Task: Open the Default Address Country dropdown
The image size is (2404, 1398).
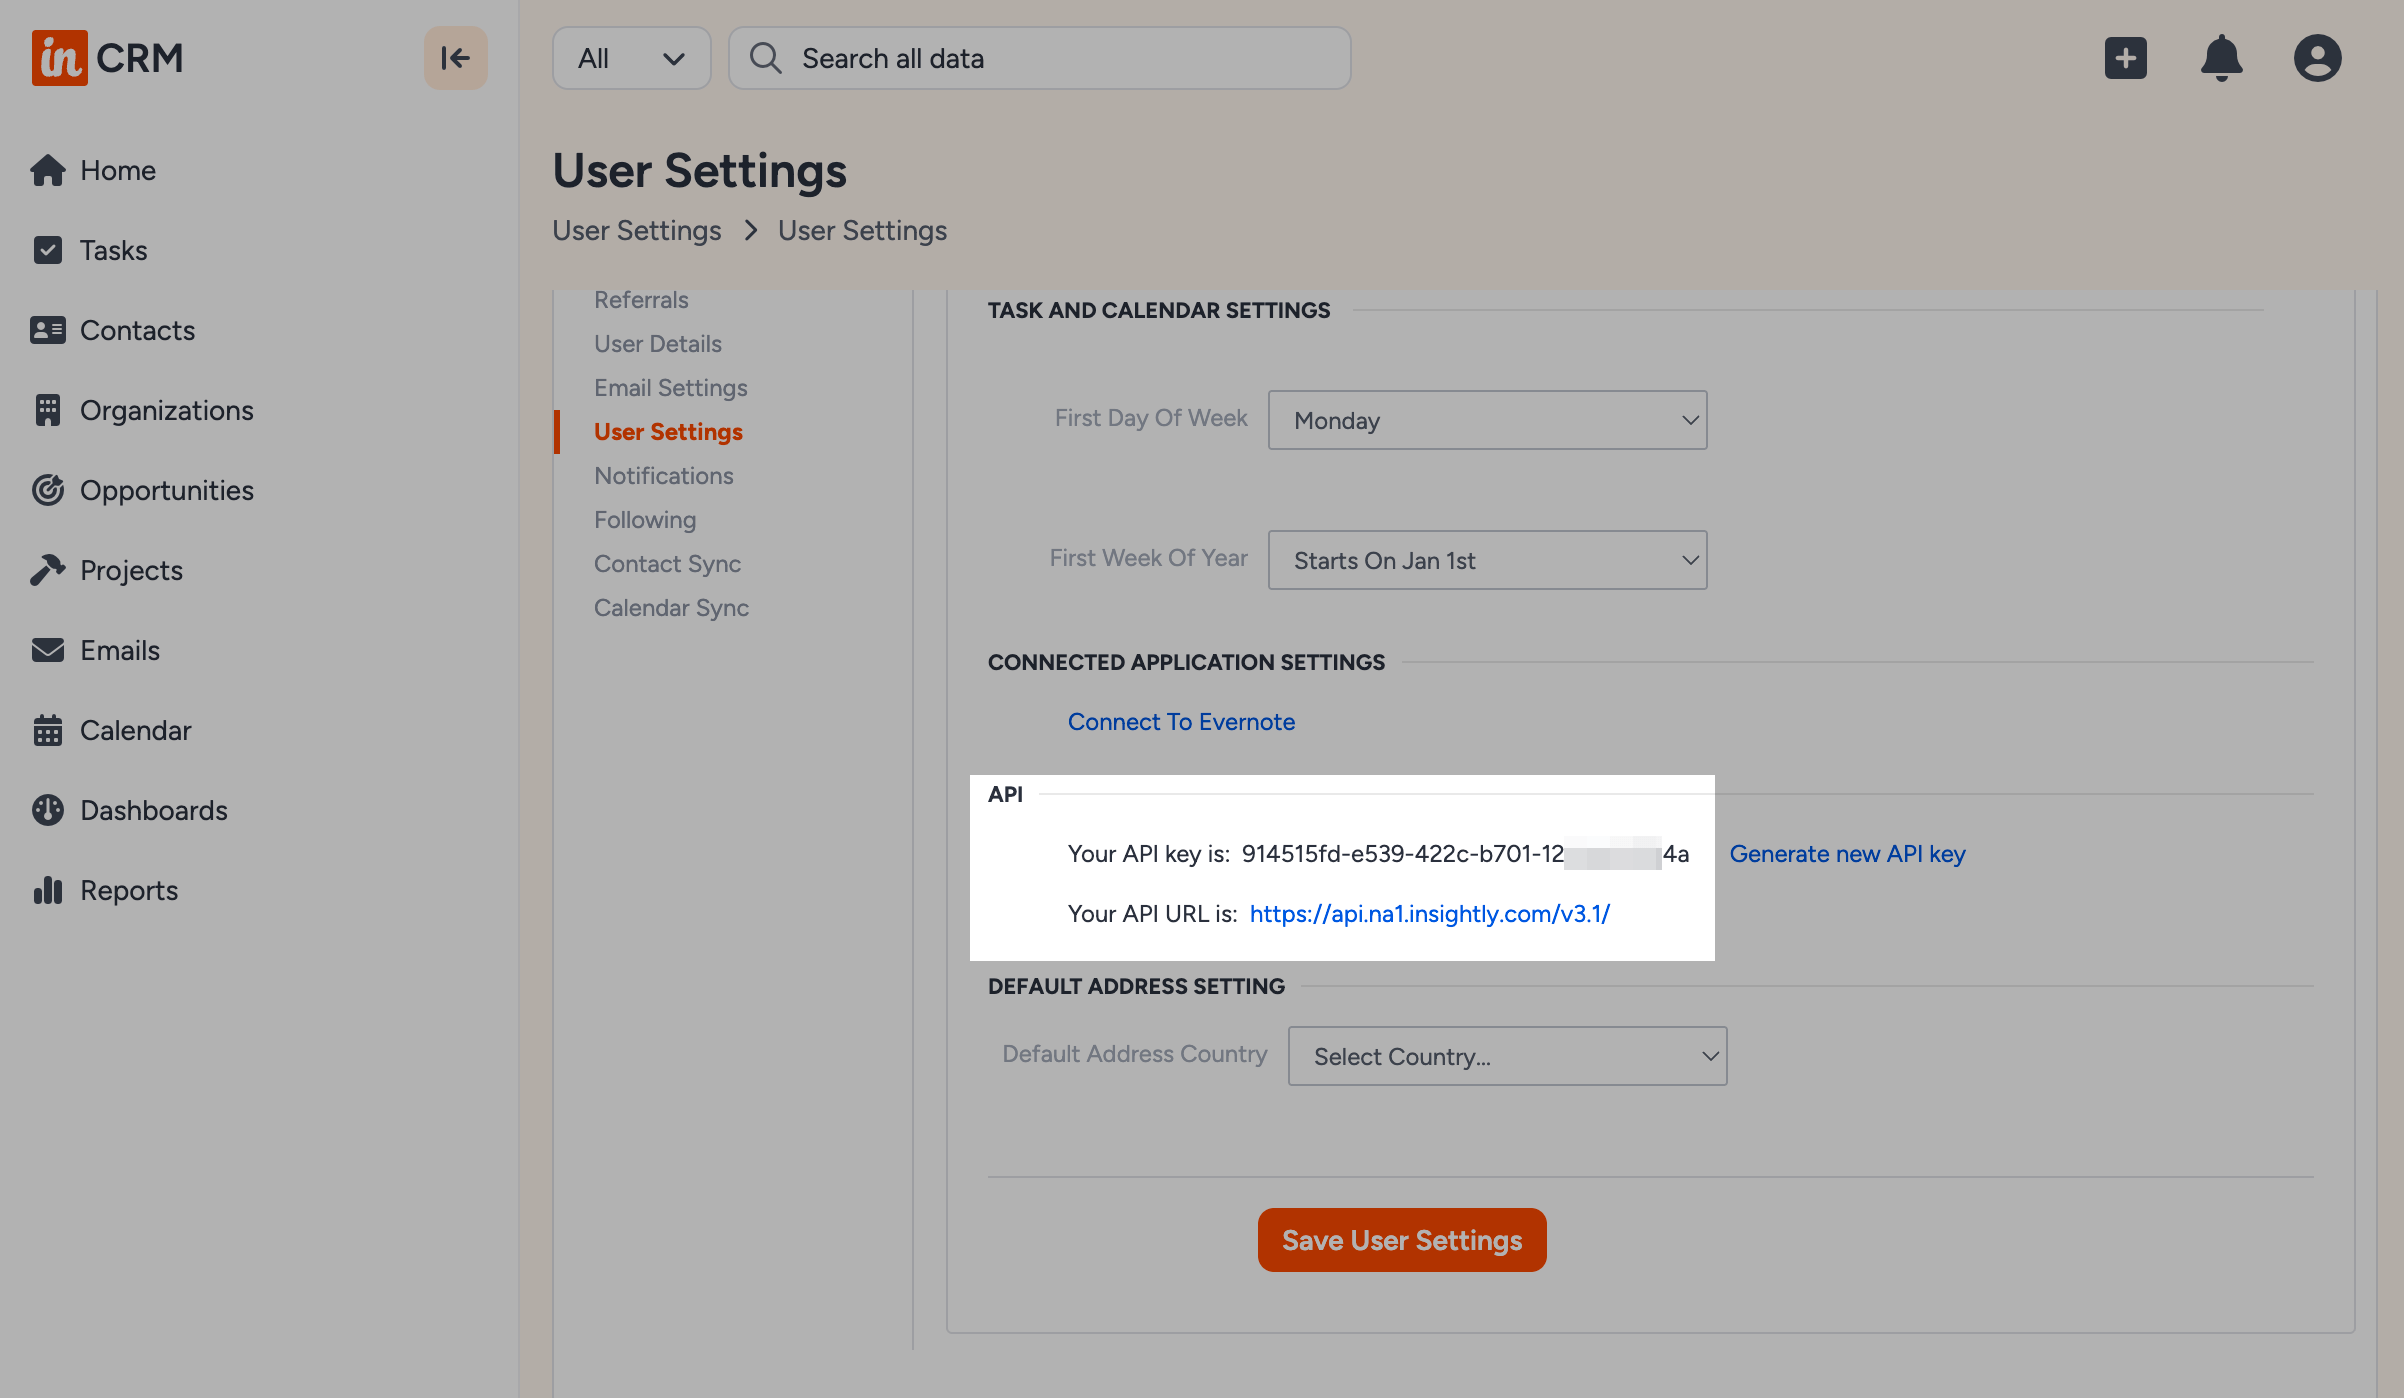Action: coord(1507,1056)
